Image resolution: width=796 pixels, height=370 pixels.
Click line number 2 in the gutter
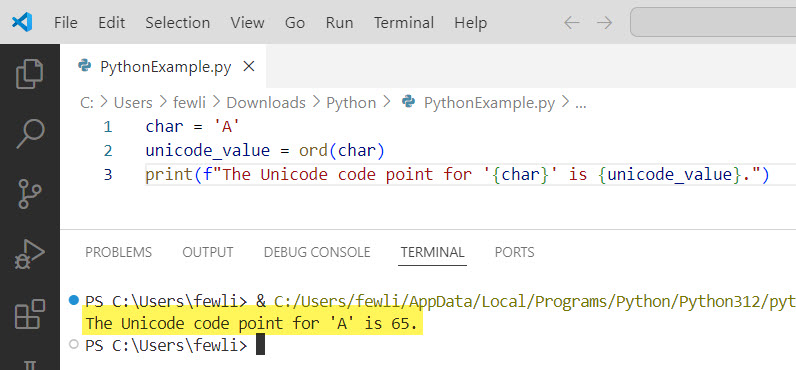(x=108, y=151)
